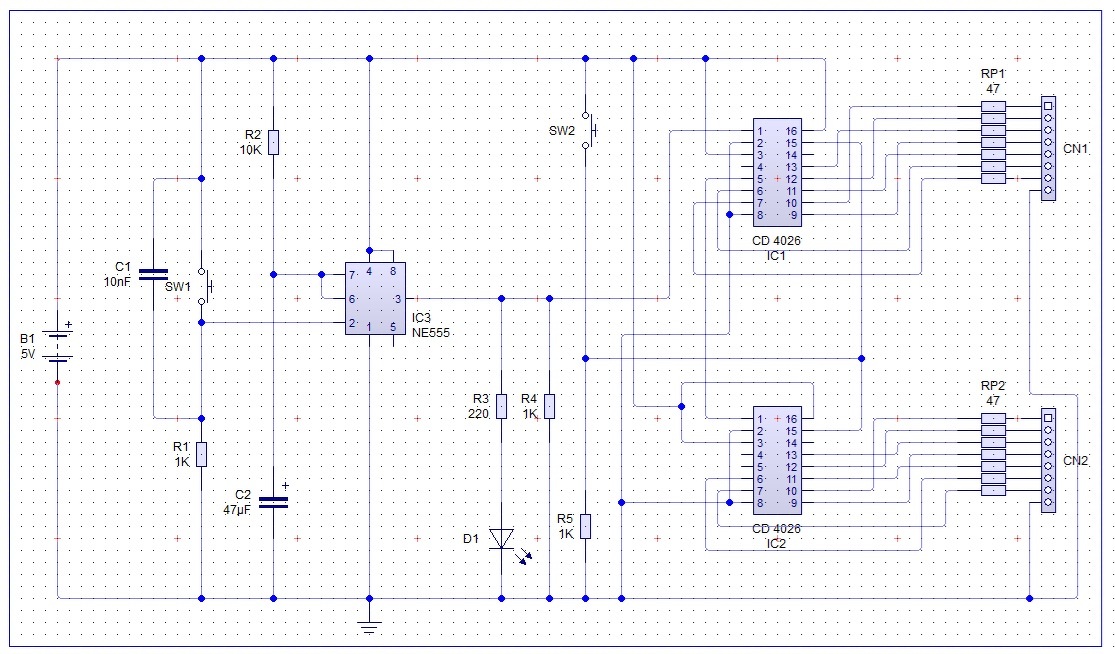Select push button switch SW2
Screen dimensions: 1115x654
point(587,130)
